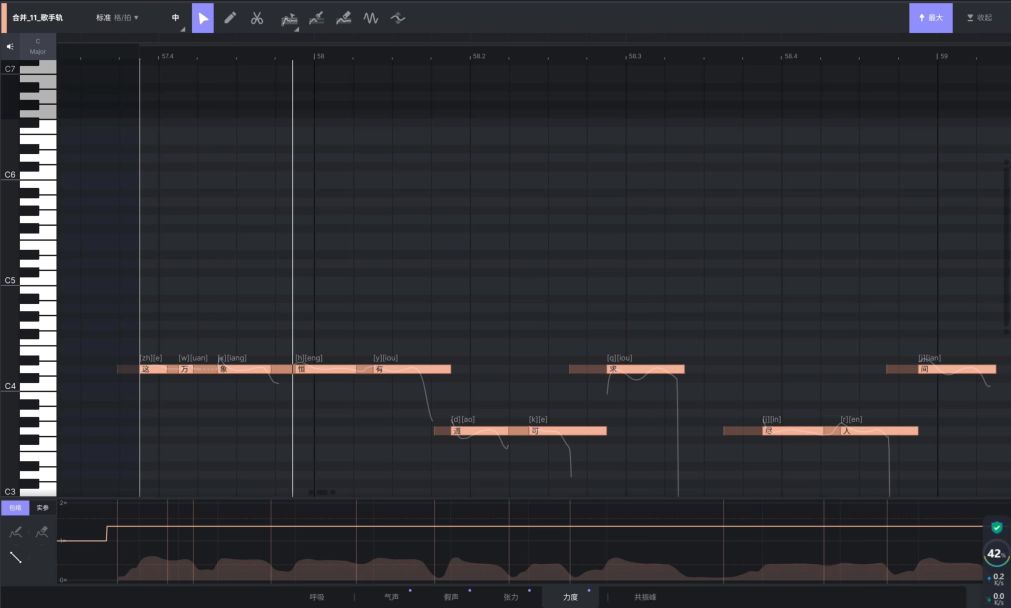Click the 最大 maximize panel button
Viewport: 1011px width, 608px height.
click(930, 18)
